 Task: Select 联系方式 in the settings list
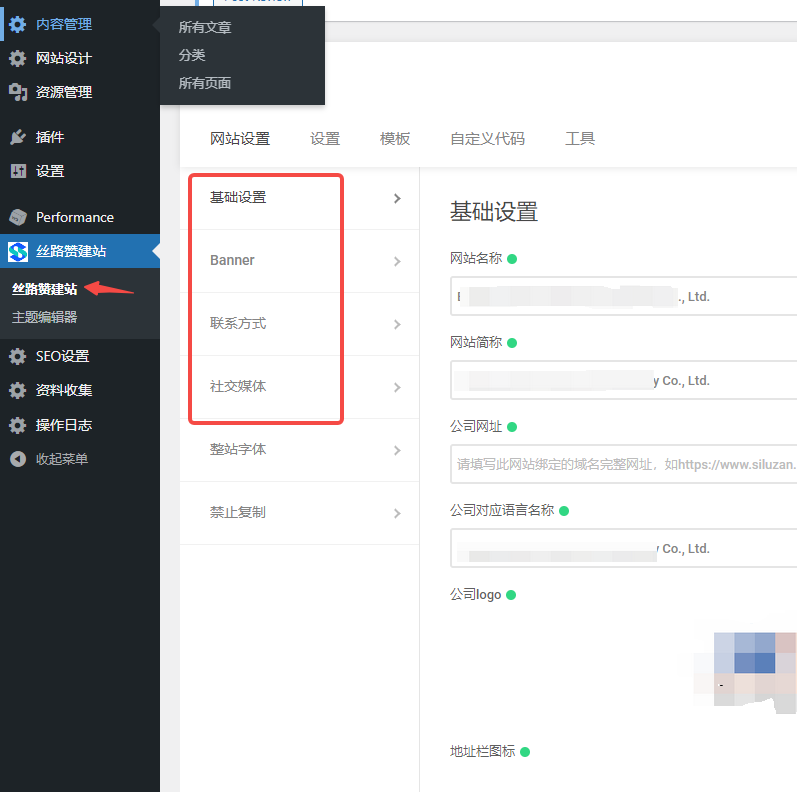[x=238, y=324]
